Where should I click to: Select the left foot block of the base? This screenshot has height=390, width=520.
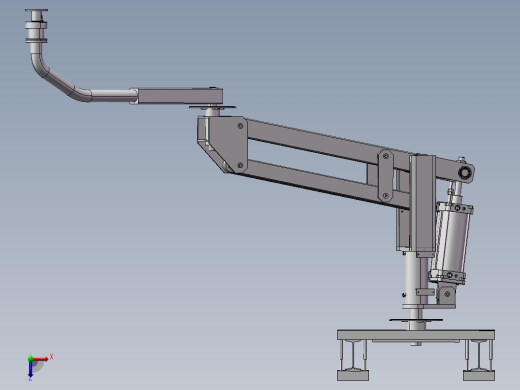pyautogui.click(x=353, y=376)
